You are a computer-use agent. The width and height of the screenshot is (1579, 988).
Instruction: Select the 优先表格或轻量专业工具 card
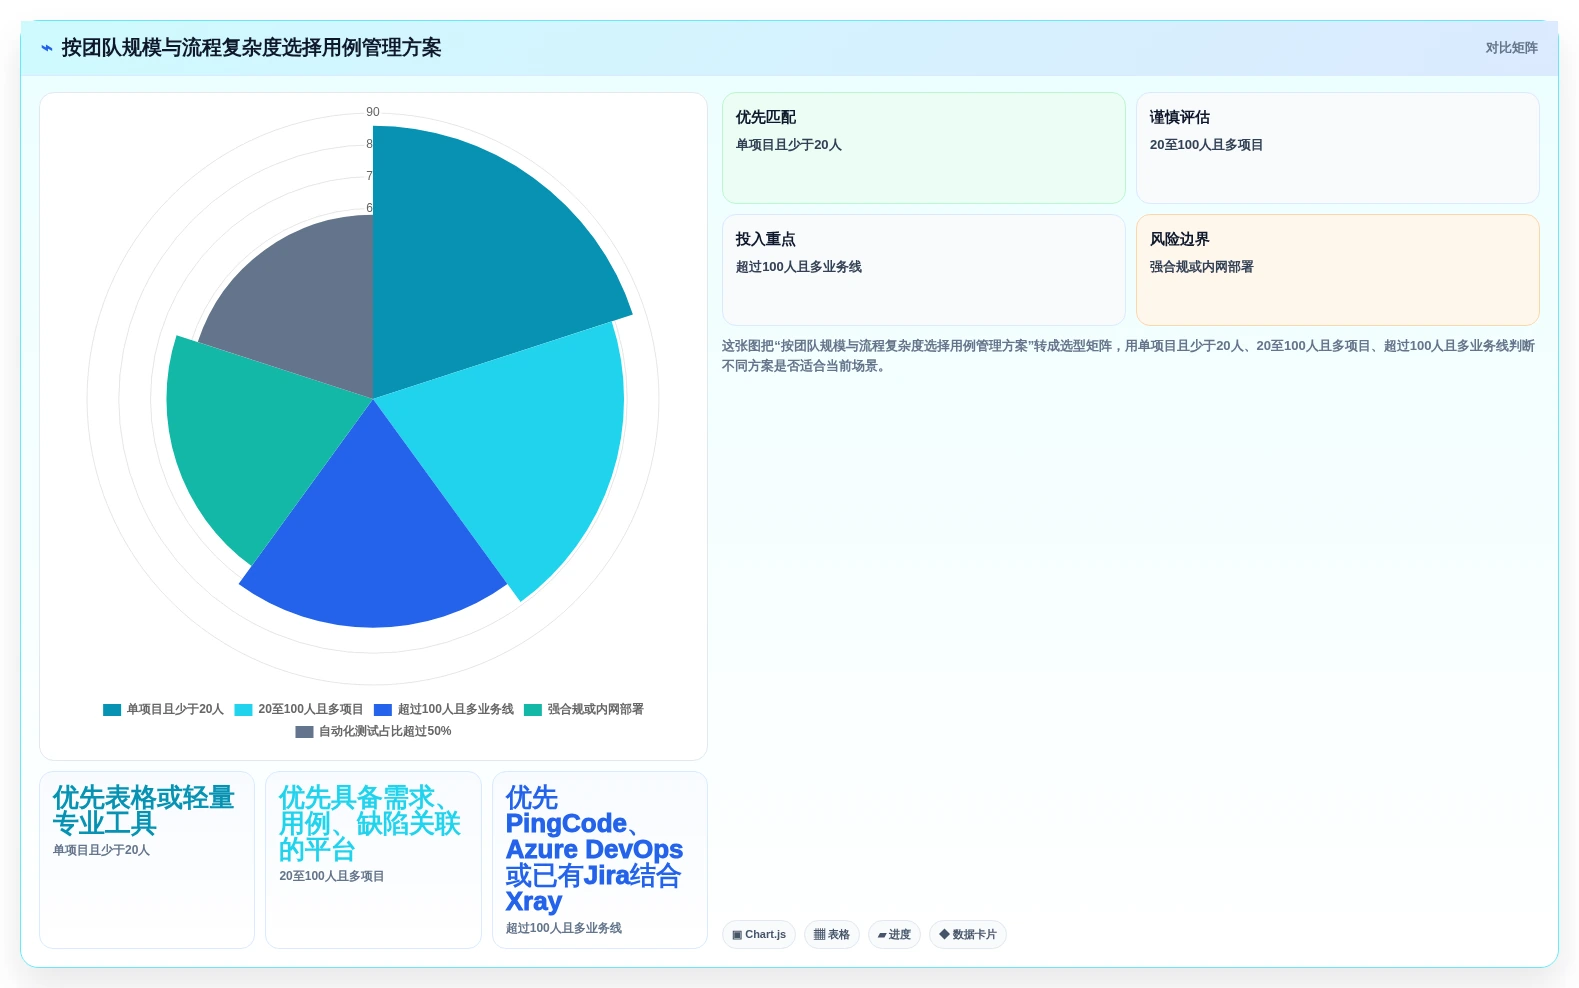coord(147,860)
